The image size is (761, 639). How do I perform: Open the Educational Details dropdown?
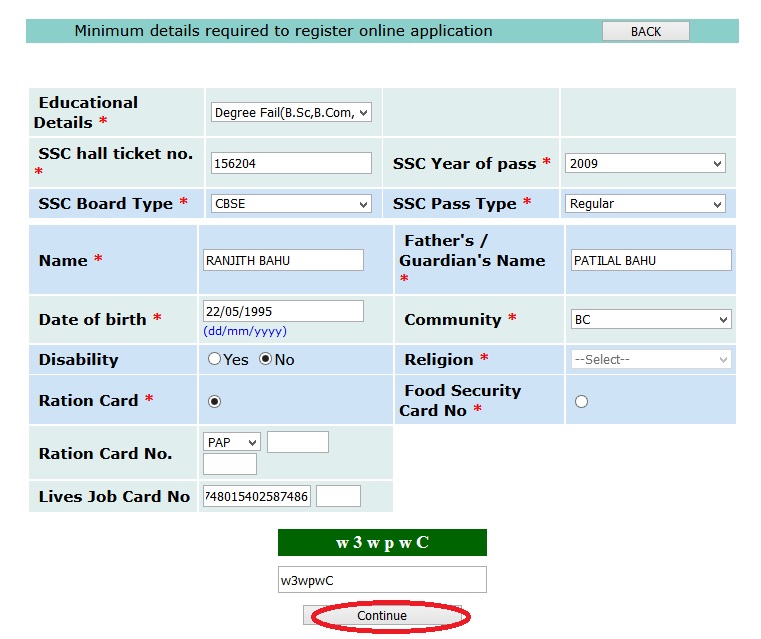pos(291,113)
